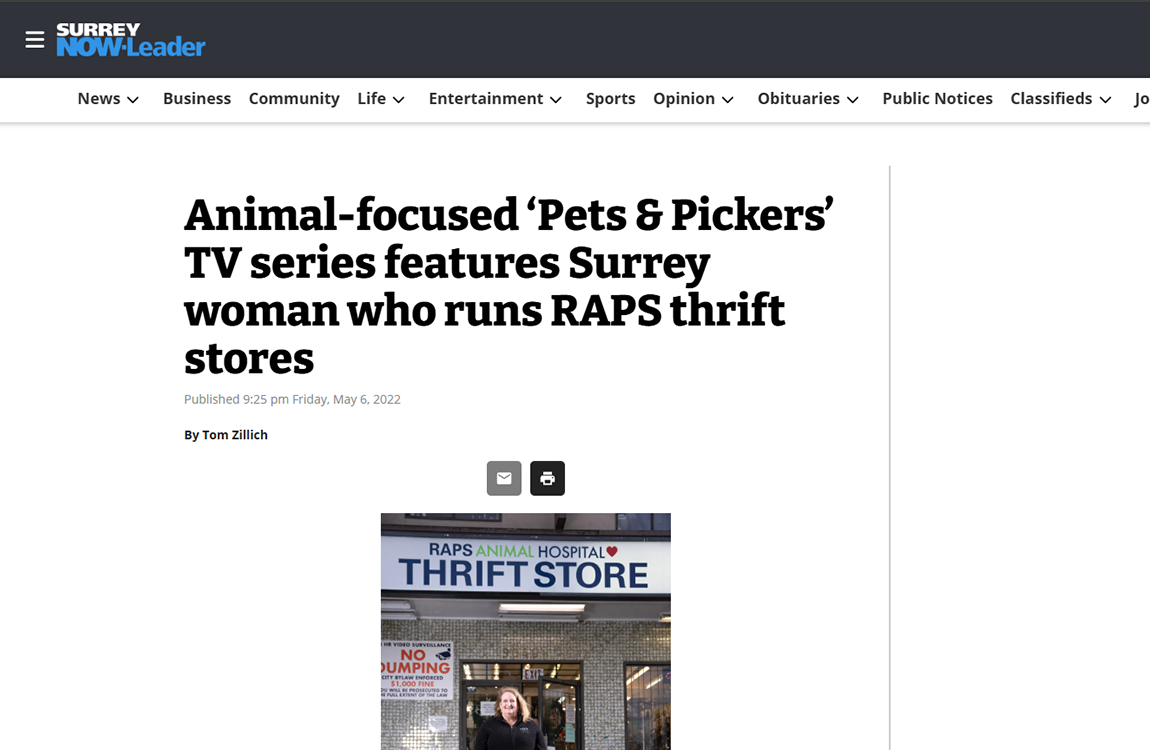Share article via email icon
The width and height of the screenshot is (1150, 750).
(504, 478)
